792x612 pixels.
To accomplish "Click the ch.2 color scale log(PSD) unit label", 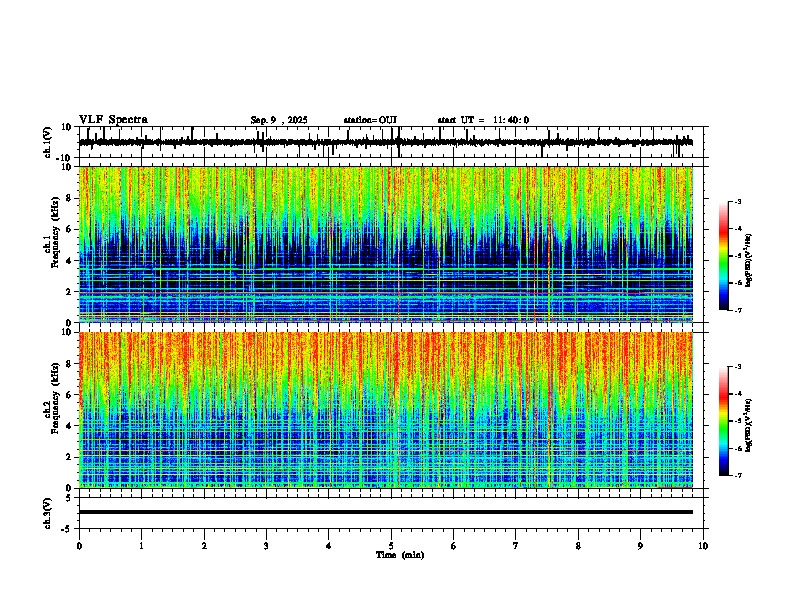I will click(x=749, y=425).
